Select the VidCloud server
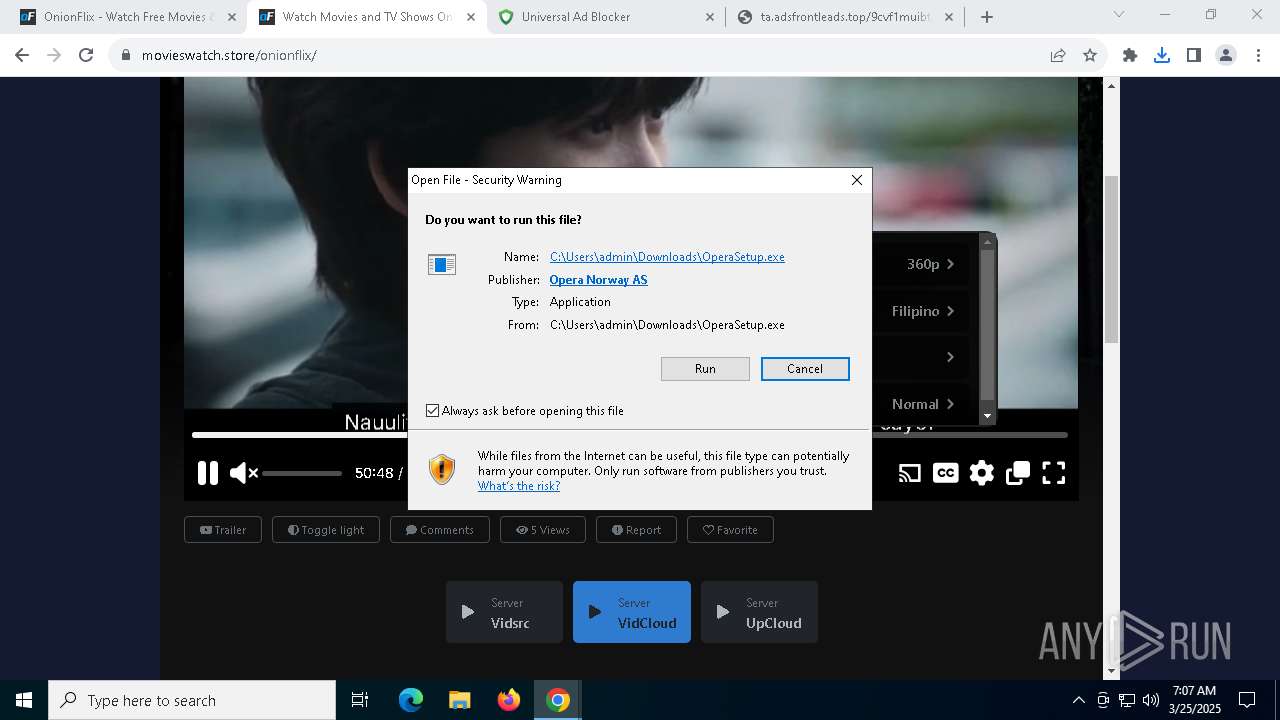This screenshot has height=720, width=1280. (632, 612)
